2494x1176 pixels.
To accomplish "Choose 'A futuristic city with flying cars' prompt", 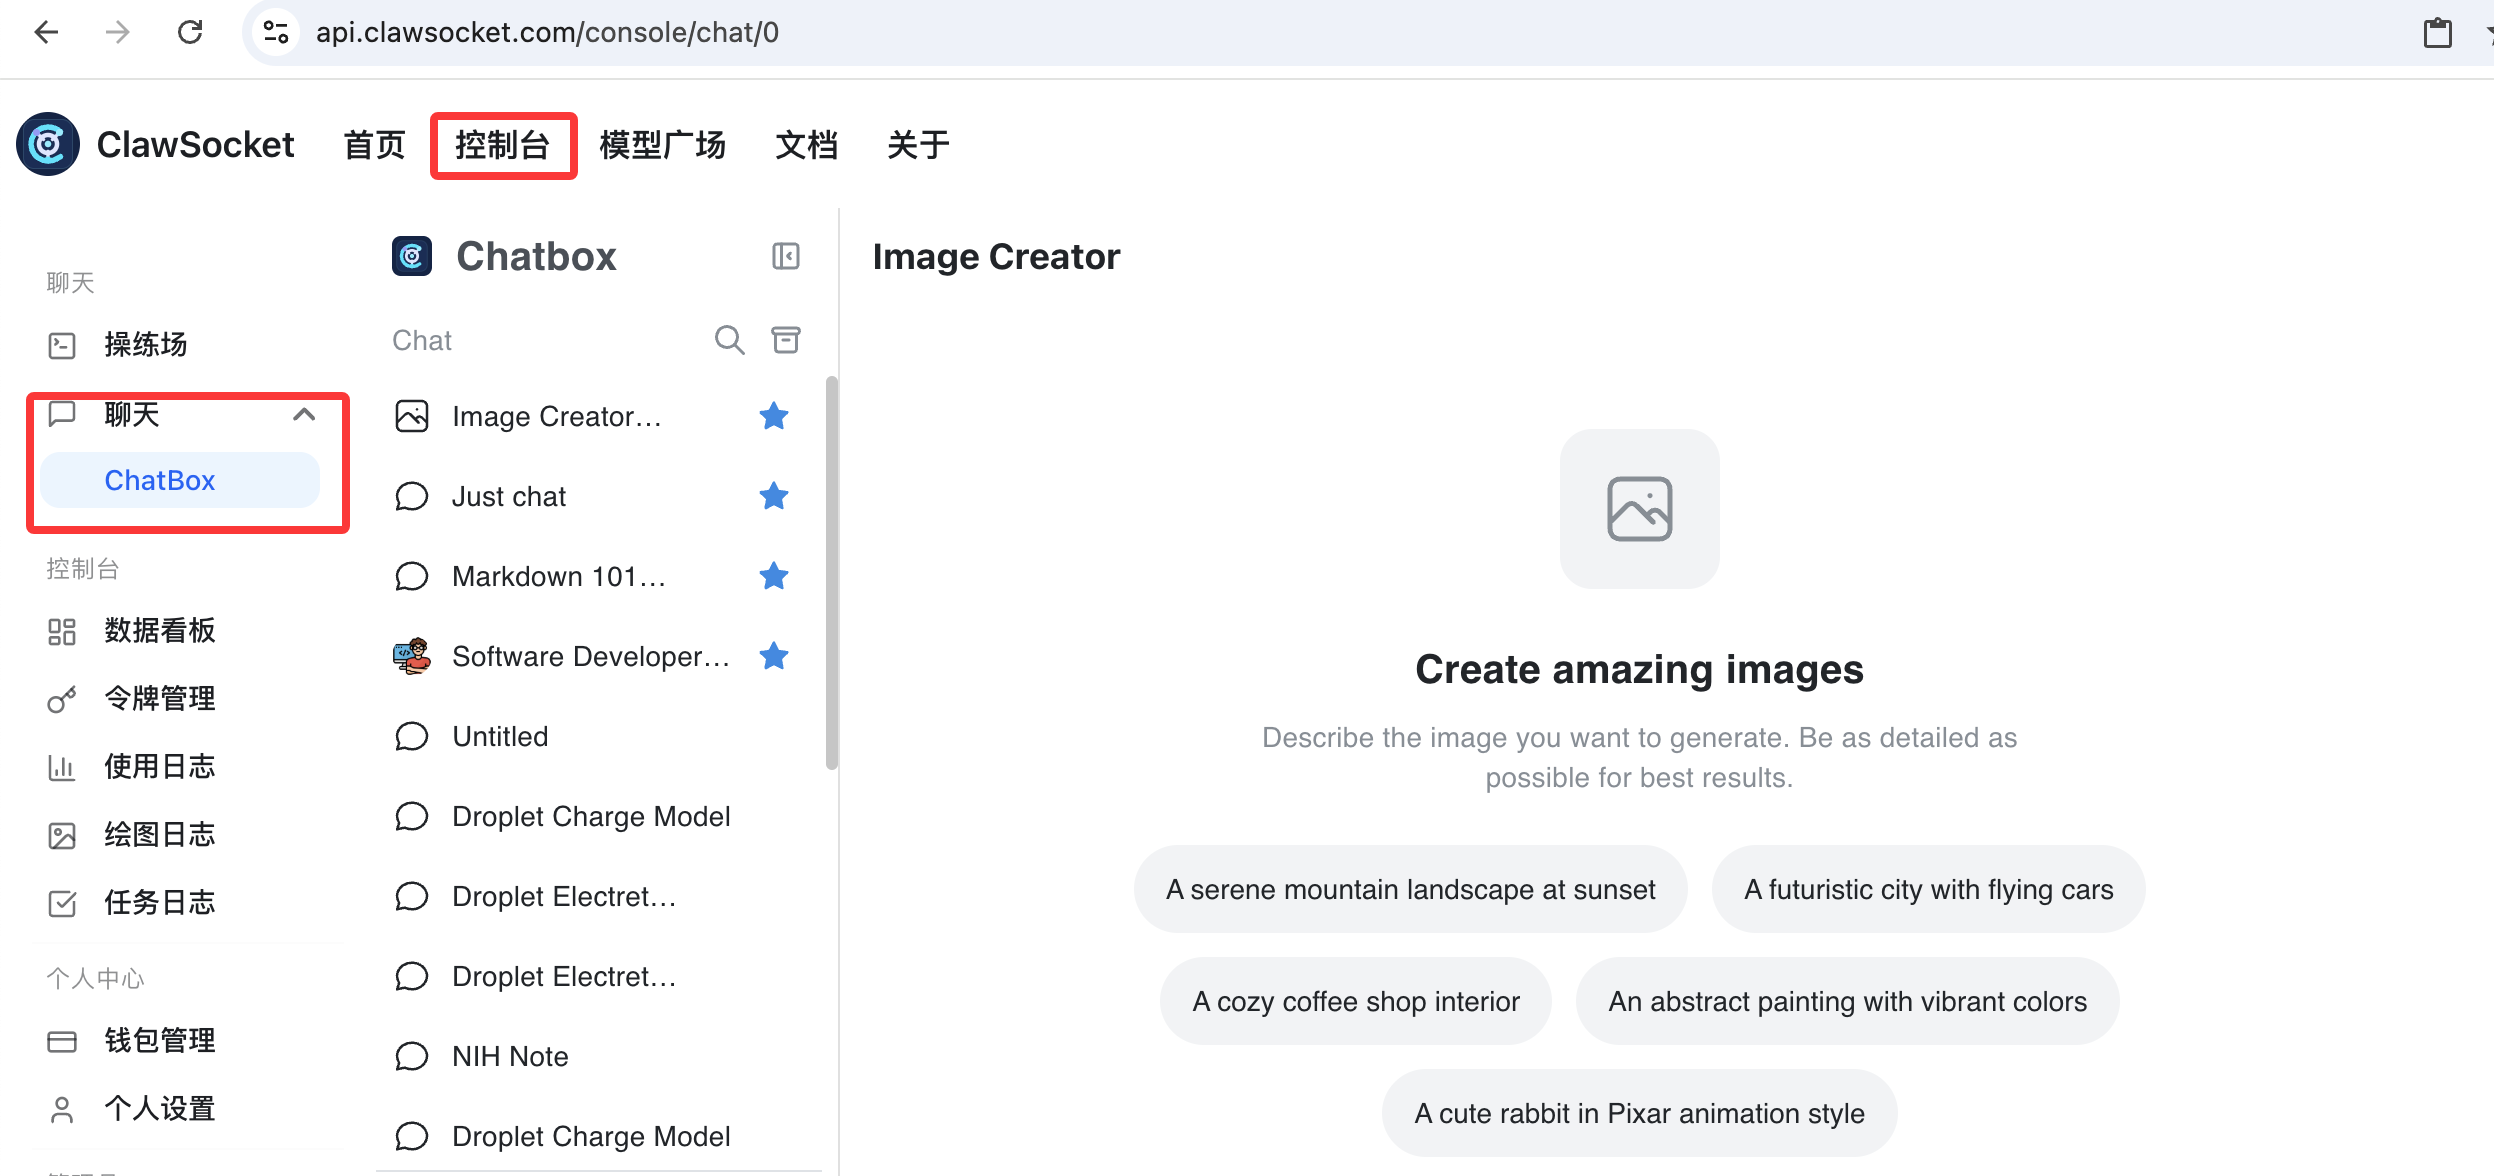I will click(1928, 889).
